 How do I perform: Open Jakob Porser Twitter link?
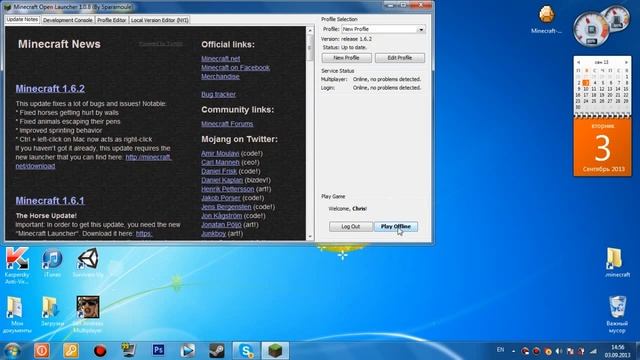coord(220,198)
